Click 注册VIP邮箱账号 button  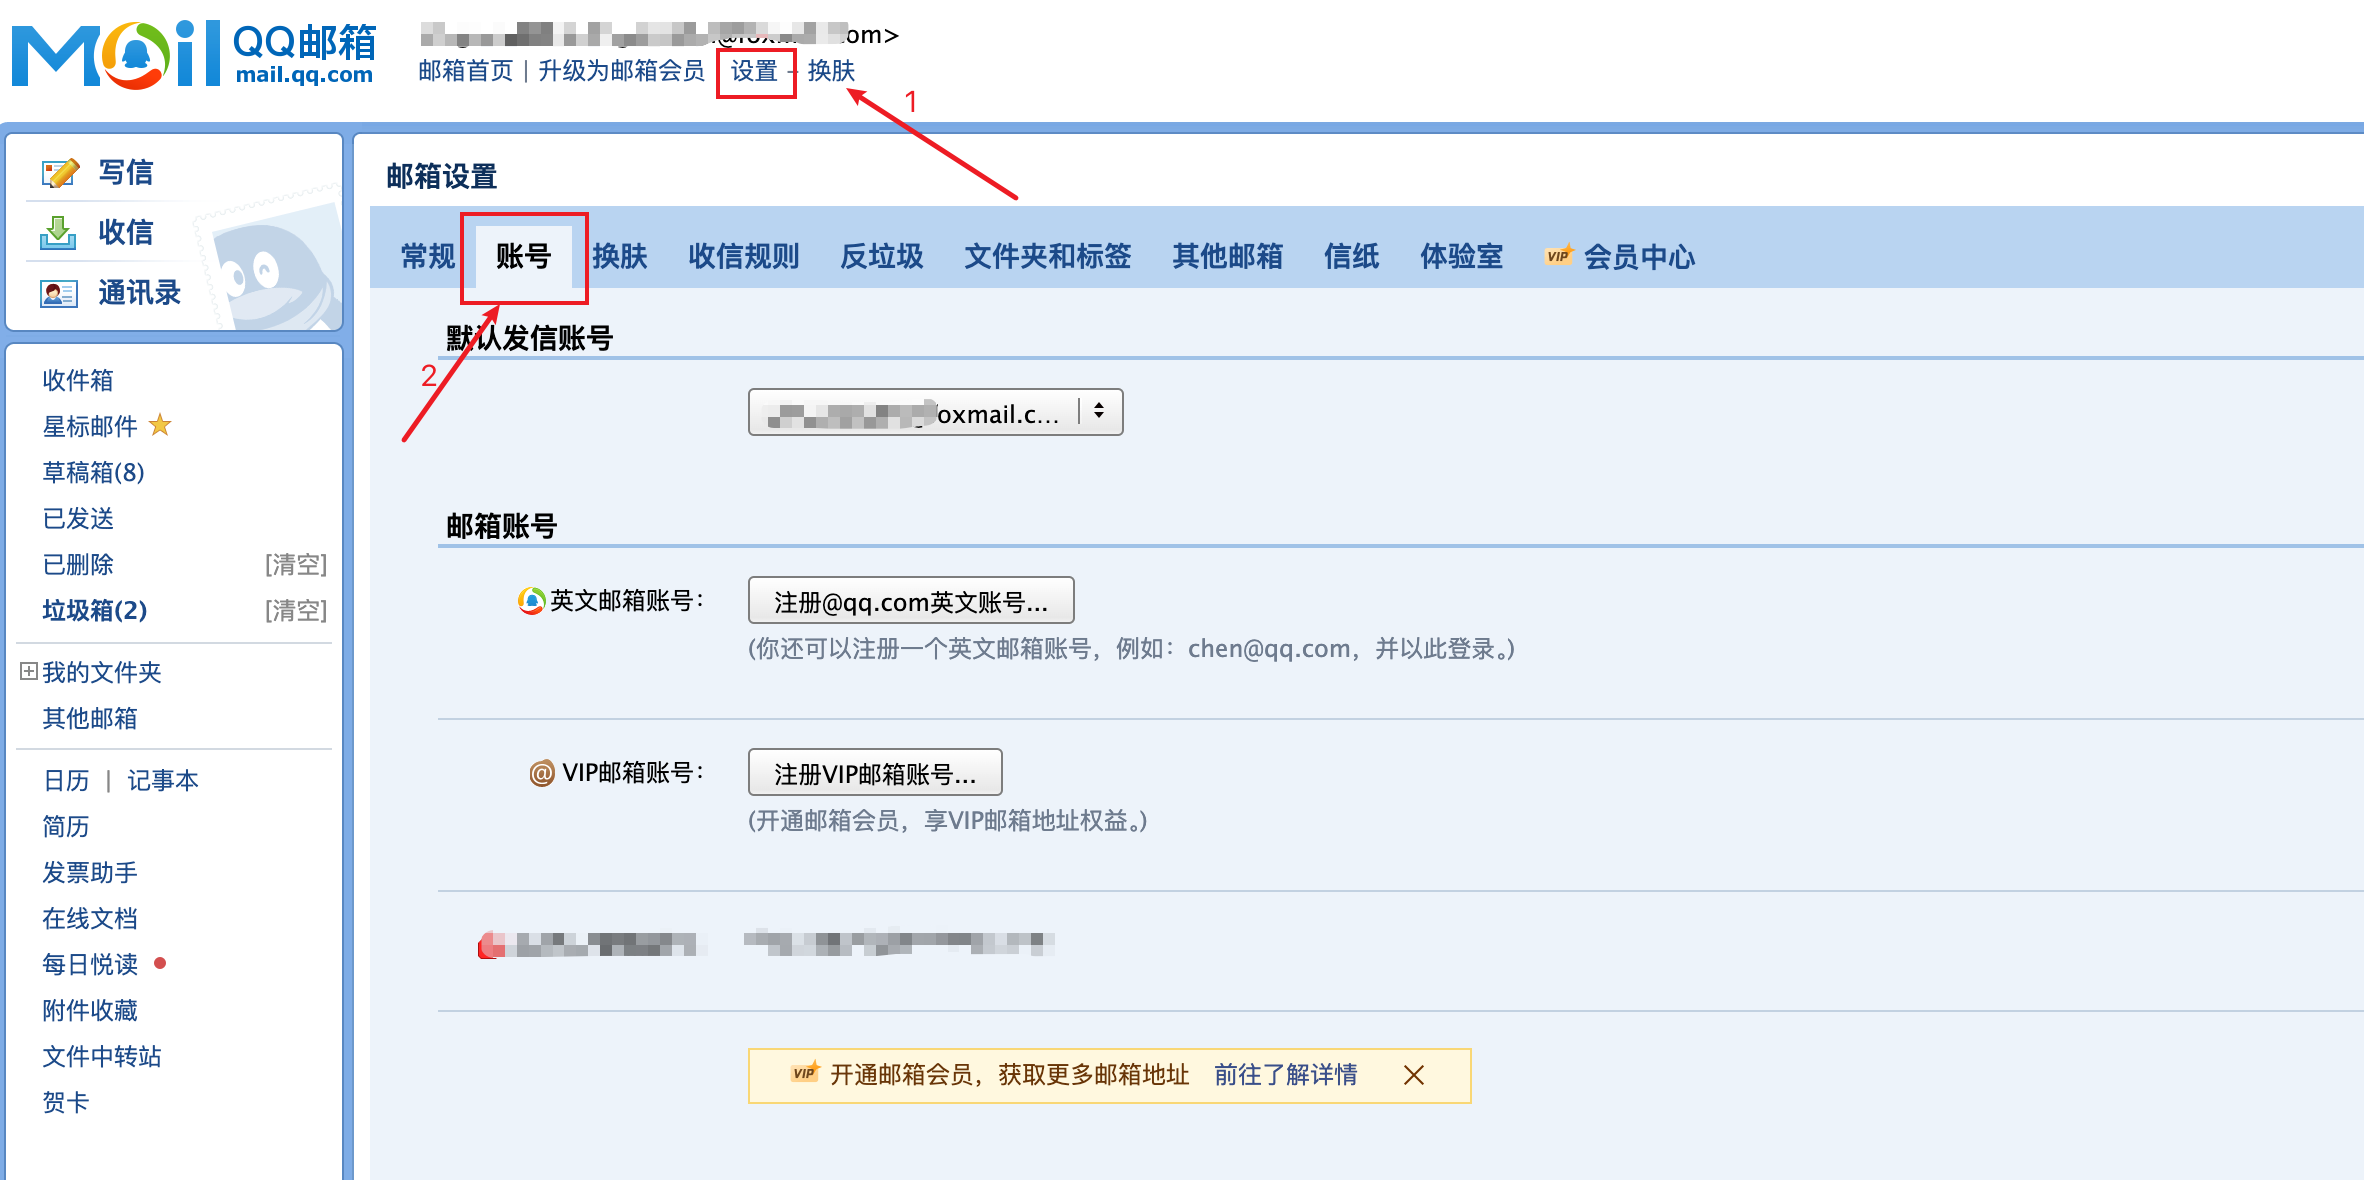click(874, 772)
